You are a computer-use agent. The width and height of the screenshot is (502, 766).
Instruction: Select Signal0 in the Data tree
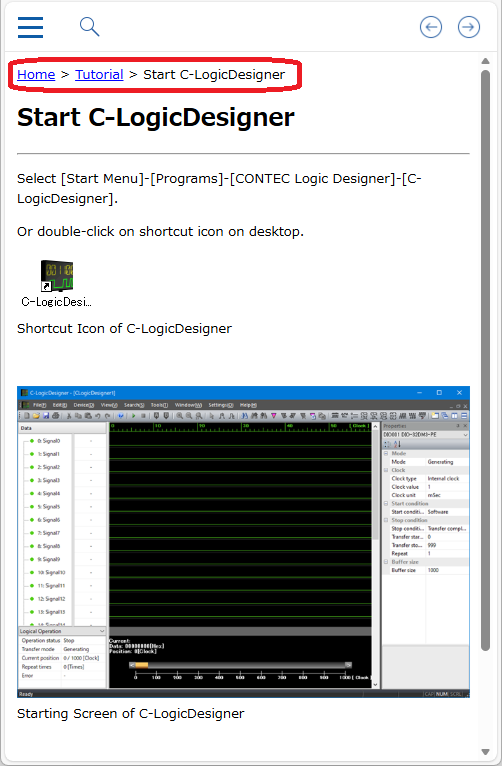point(48,441)
